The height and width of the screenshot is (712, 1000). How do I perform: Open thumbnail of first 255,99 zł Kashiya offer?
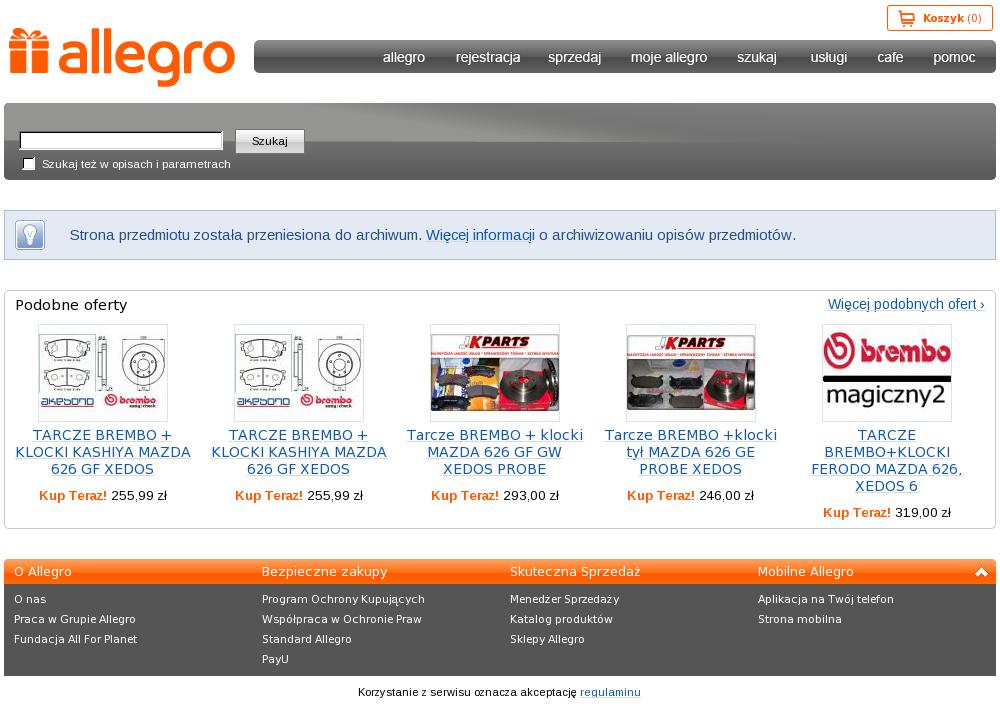[x=103, y=373]
